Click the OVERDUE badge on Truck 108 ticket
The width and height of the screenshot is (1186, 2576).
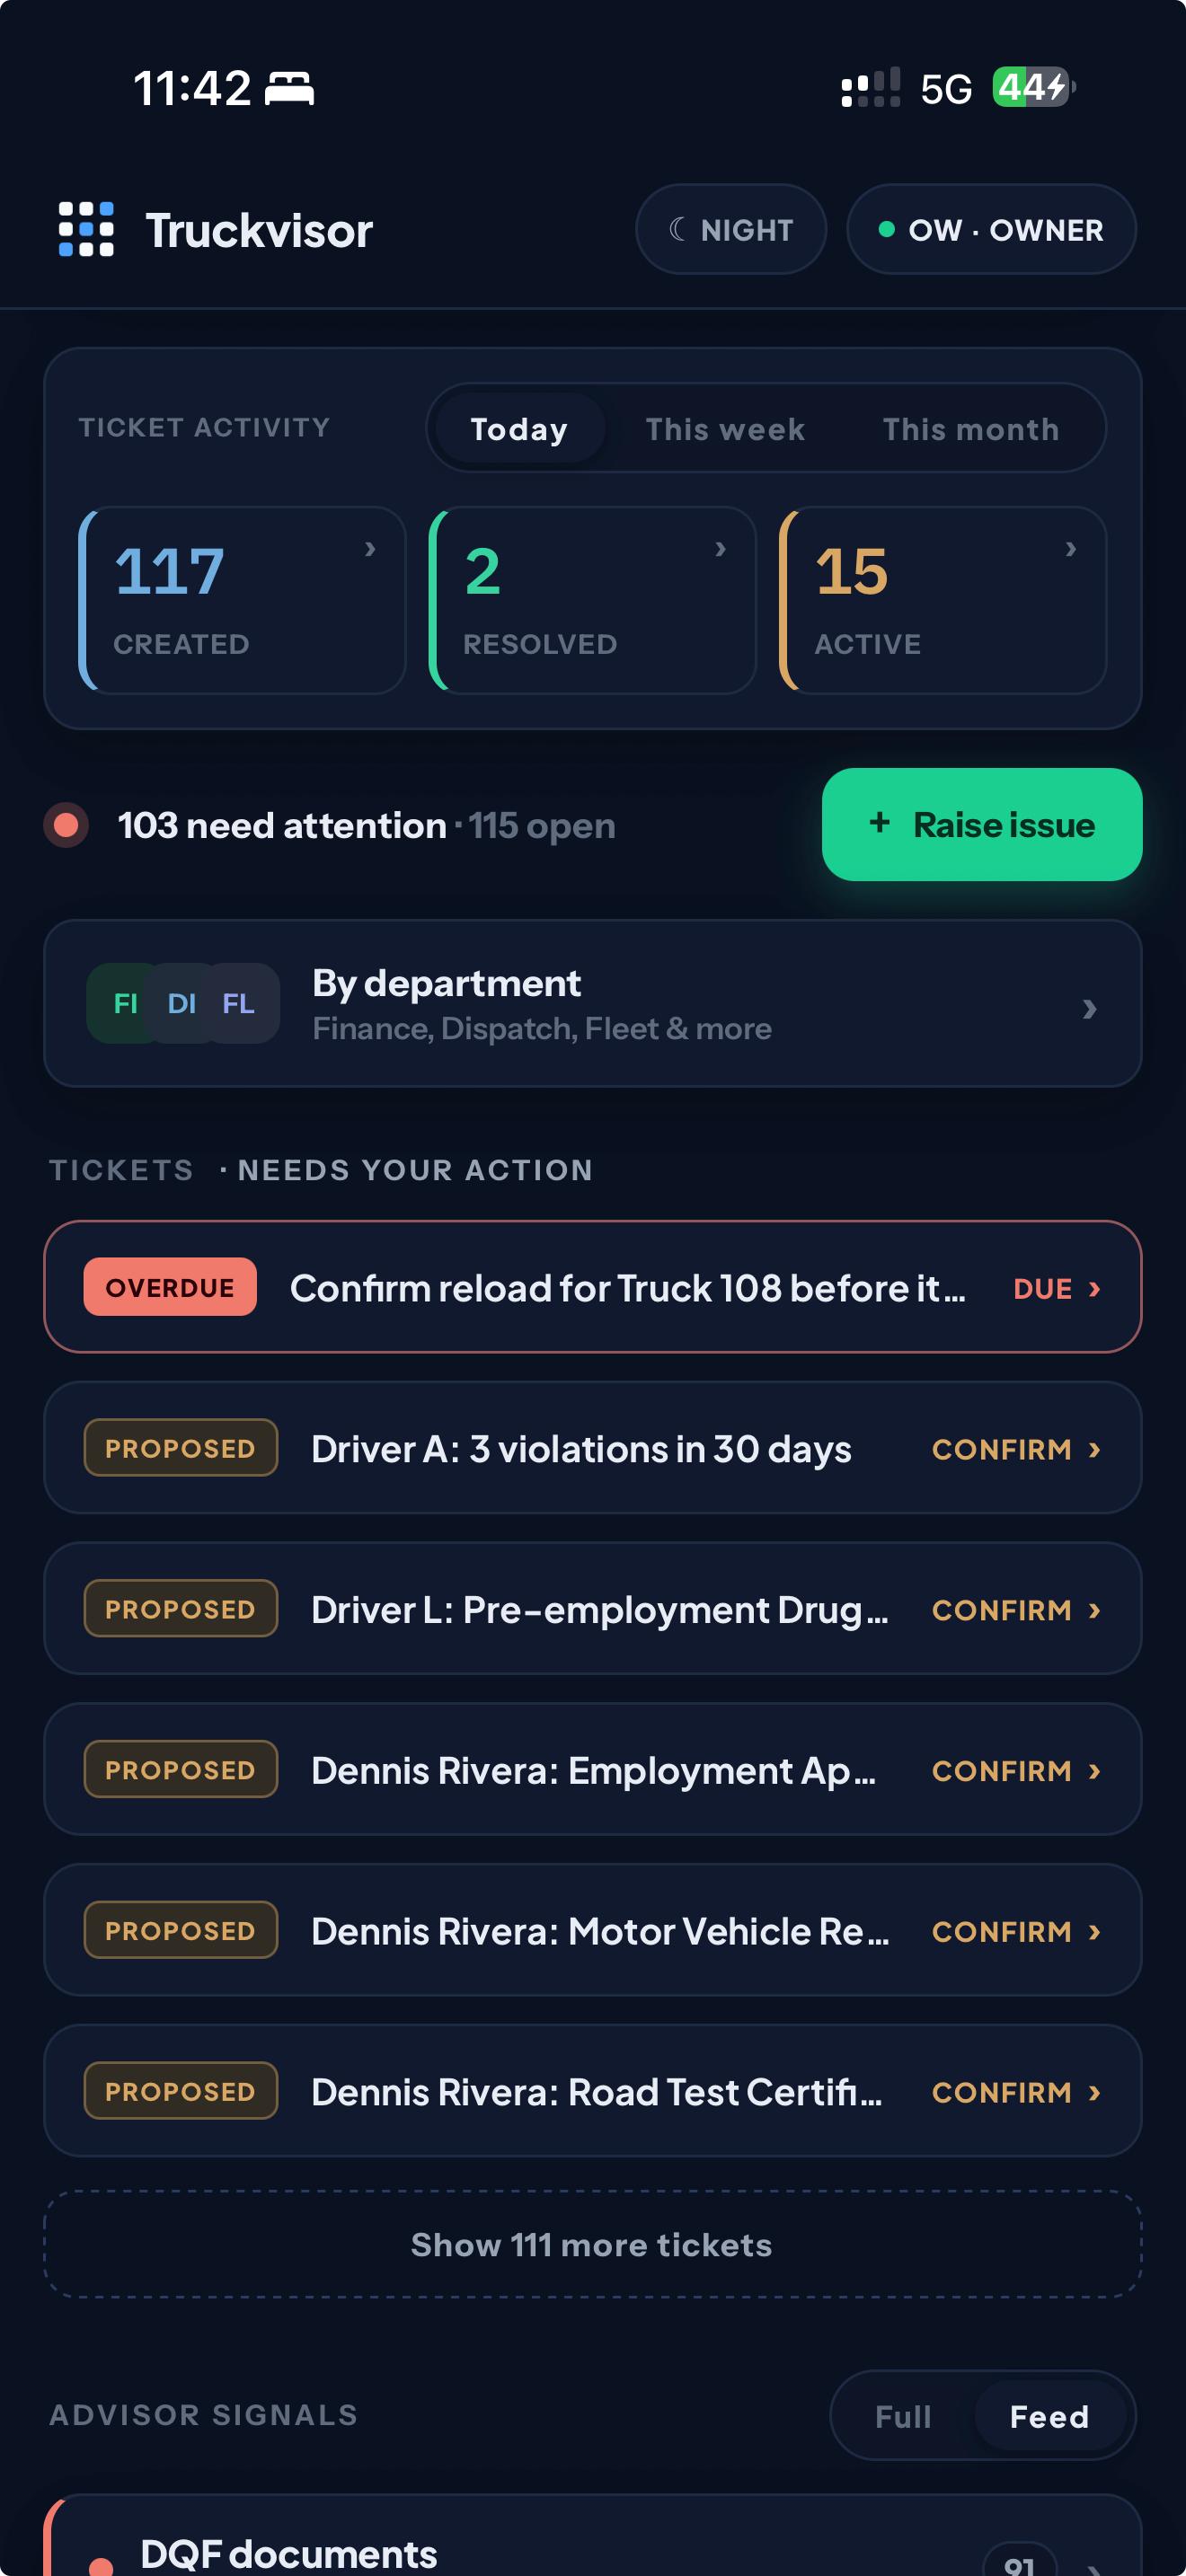[x=170, y=1287]
